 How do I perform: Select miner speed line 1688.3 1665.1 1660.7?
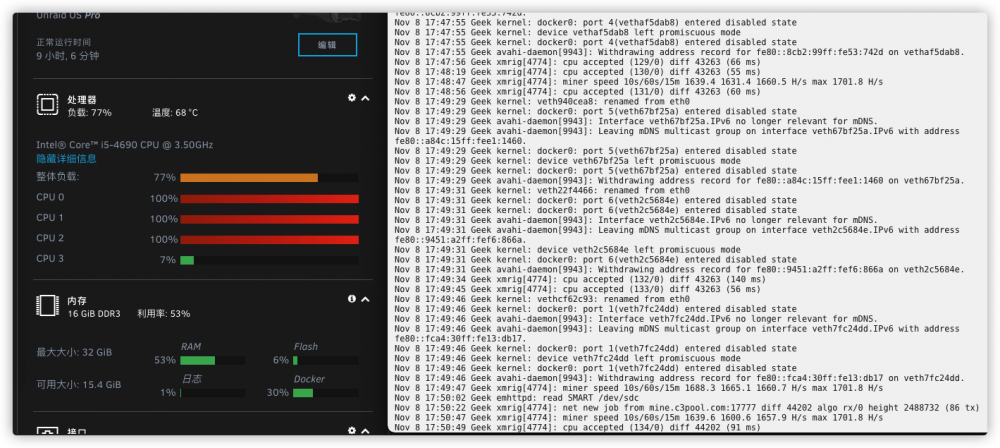click(638, 388)
